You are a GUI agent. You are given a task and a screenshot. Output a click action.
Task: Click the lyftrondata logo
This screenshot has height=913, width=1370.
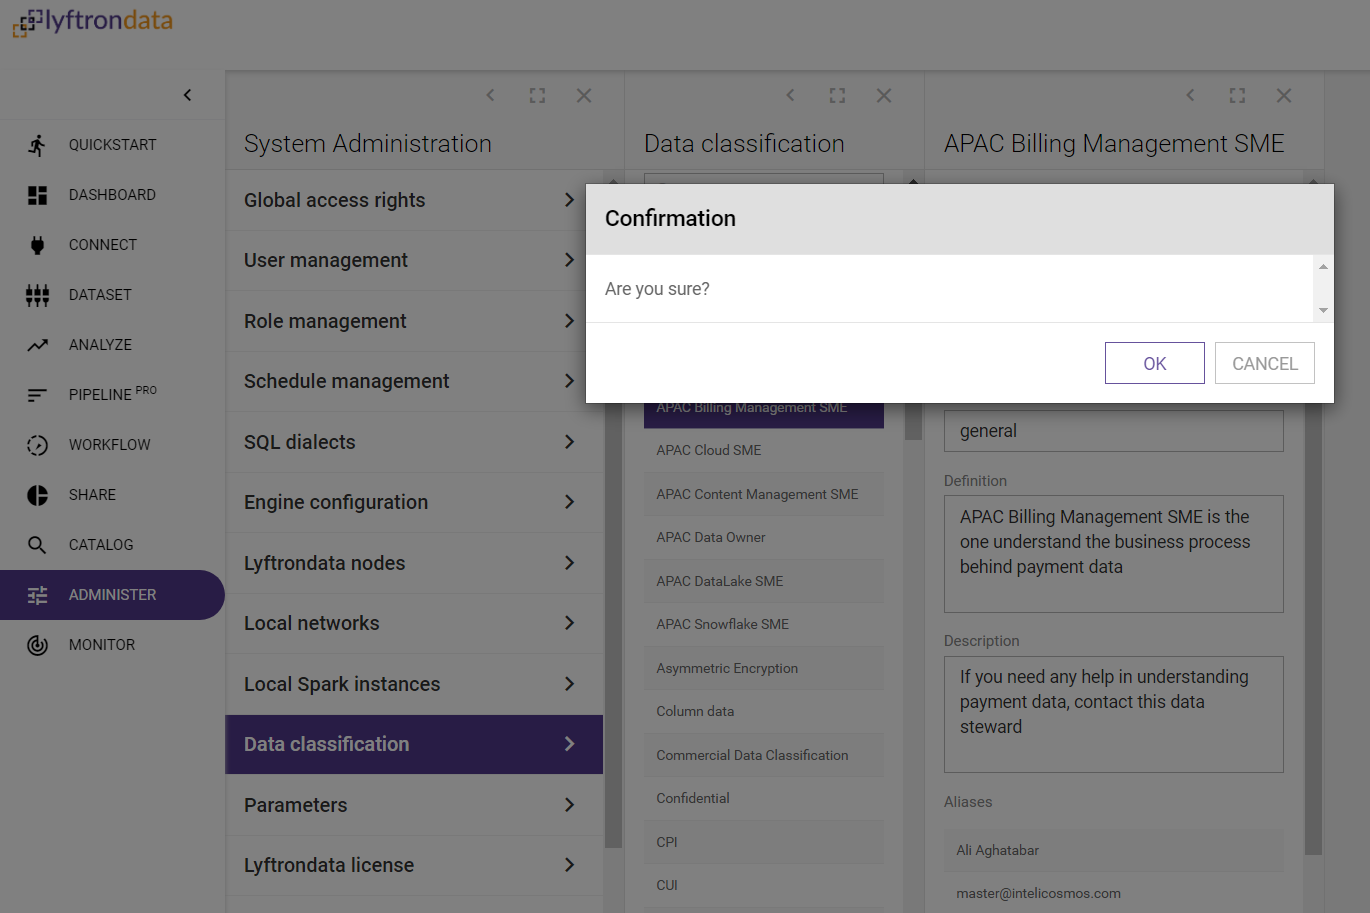(92, 22)
